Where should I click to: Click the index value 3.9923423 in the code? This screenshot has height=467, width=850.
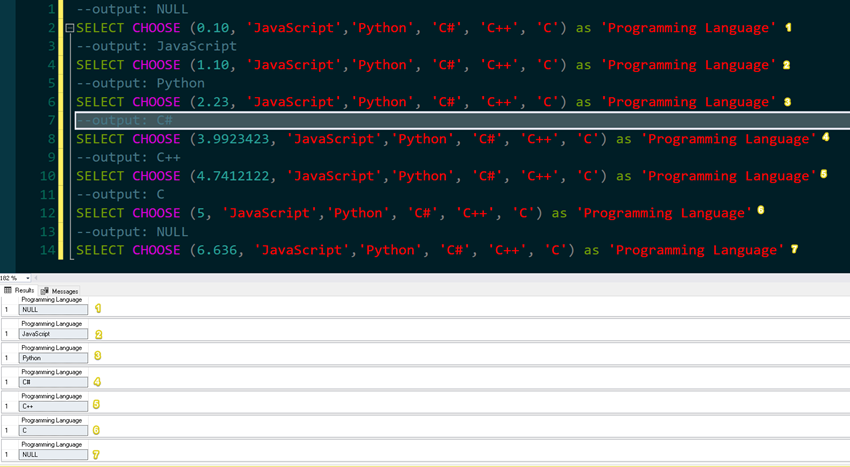click(233, 139)
